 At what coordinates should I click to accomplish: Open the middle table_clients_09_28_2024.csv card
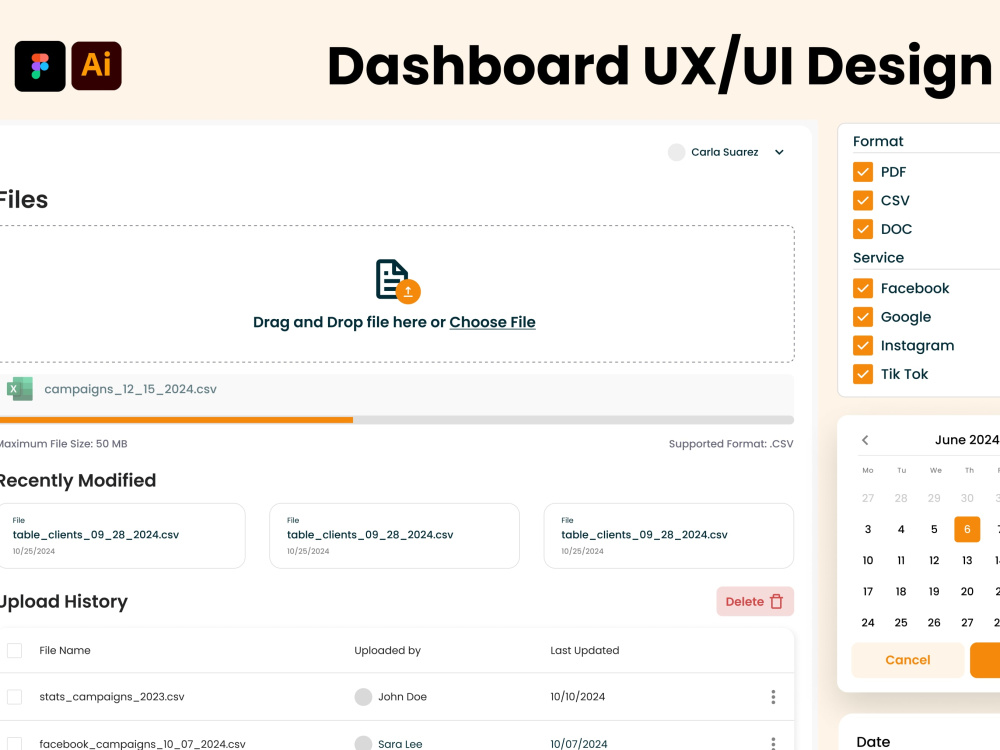coord(394,536)
